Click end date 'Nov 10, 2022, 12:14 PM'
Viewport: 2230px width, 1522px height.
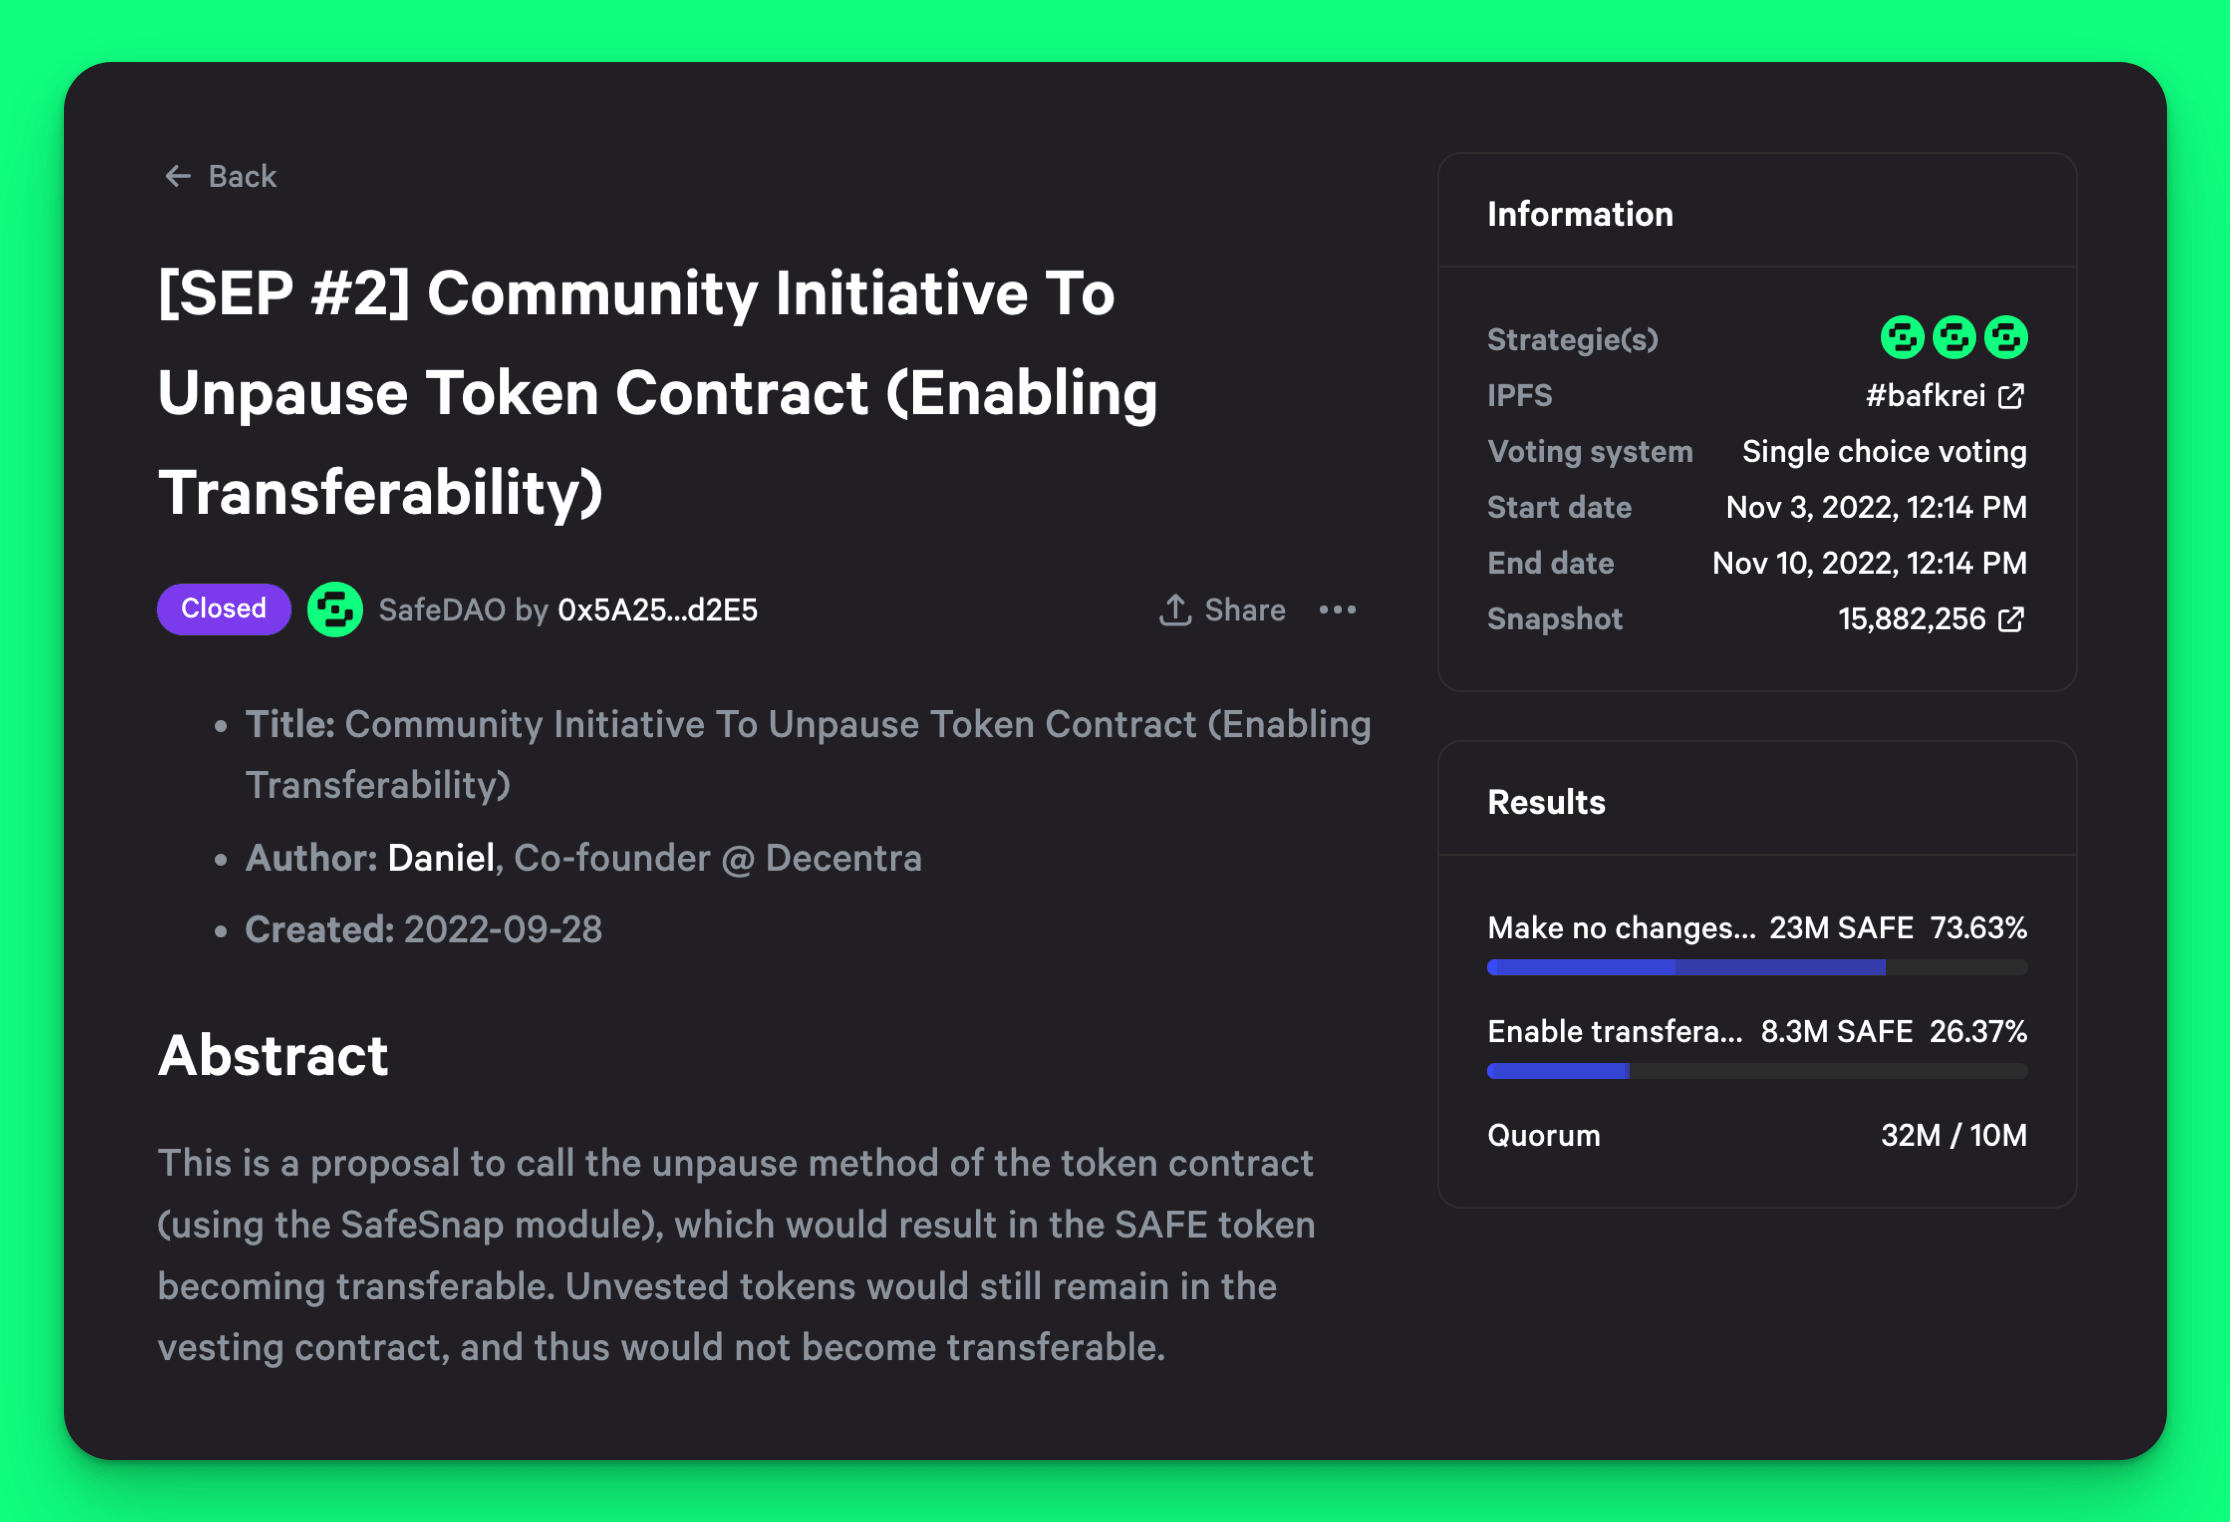coord(1869,563)
